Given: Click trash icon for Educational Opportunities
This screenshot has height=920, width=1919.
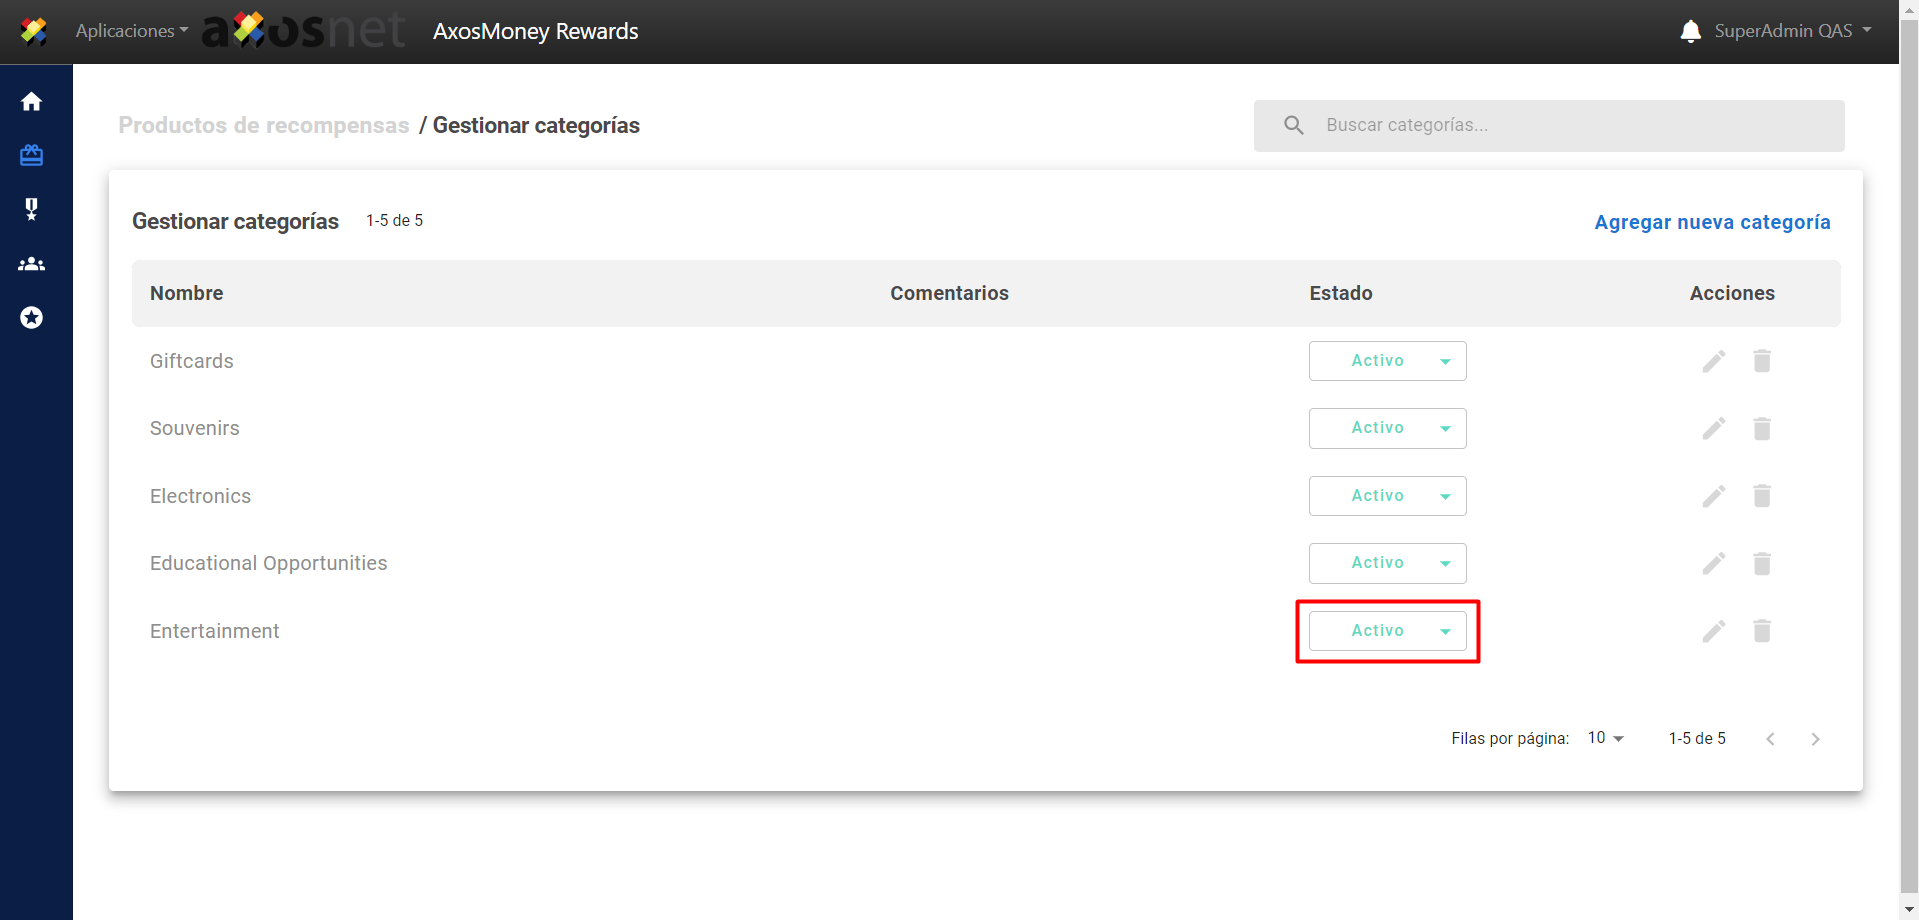Looking at the screenshot, I should [x=1762, y=564].
